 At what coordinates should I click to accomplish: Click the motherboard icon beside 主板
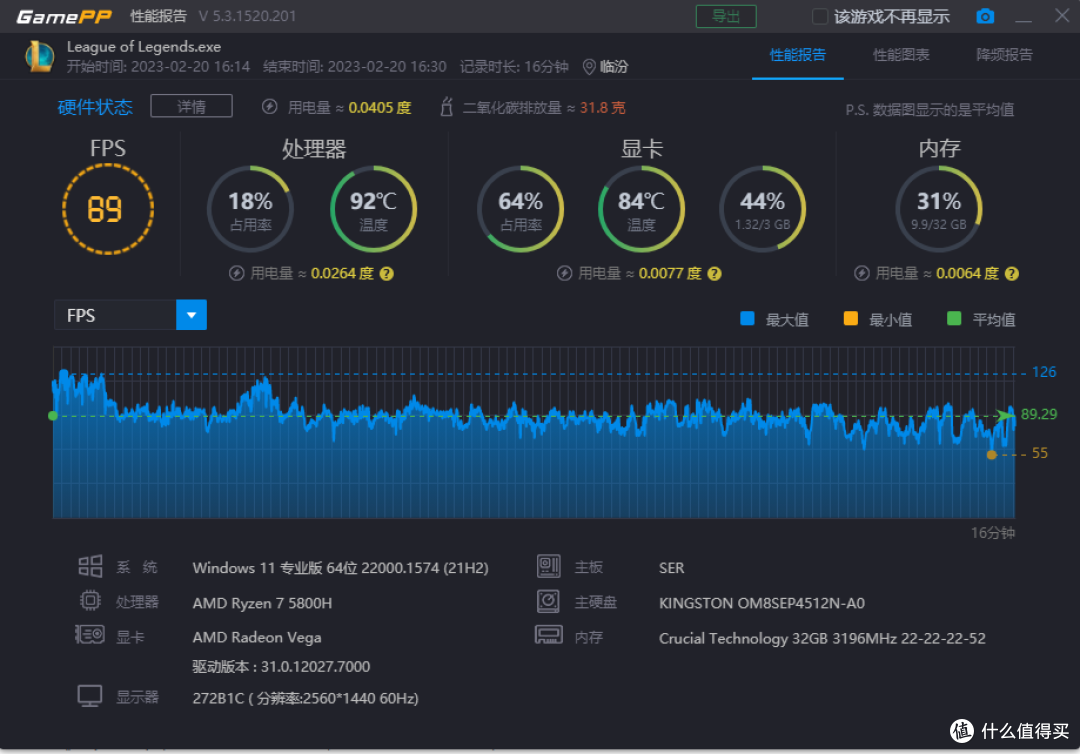[549, 566]
